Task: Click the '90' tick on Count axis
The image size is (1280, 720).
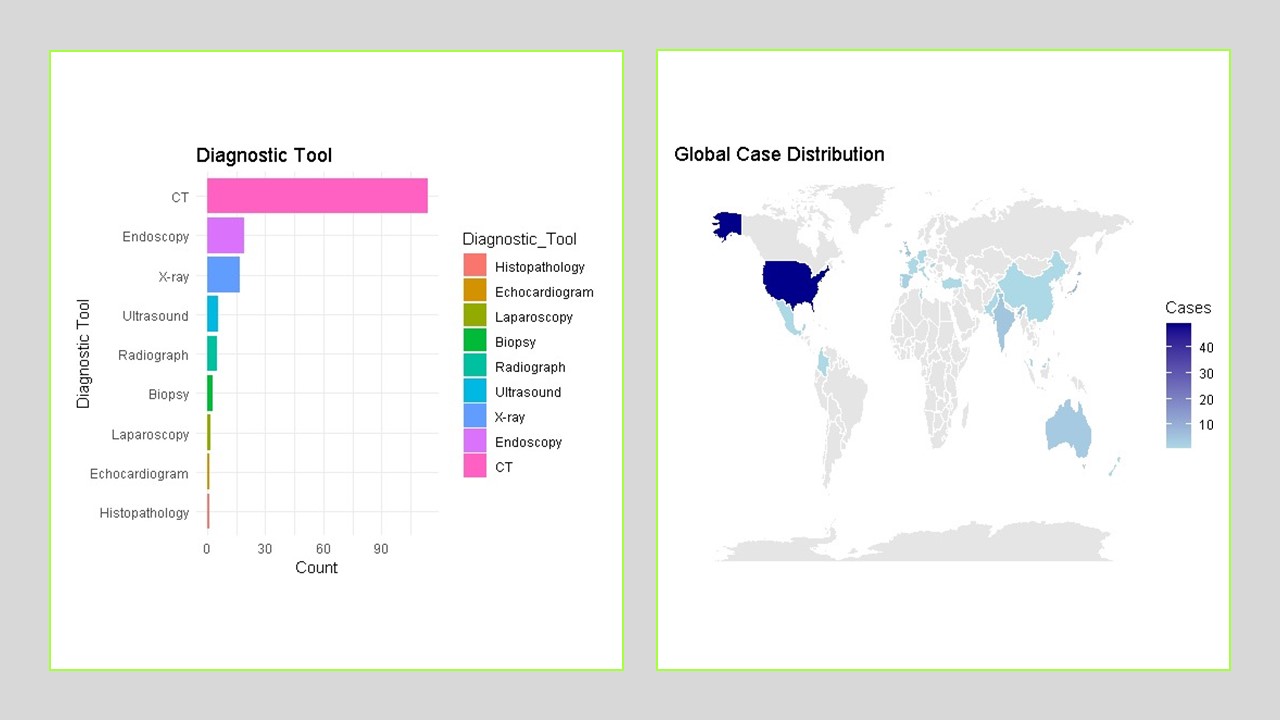Action: tap(381, 549)
